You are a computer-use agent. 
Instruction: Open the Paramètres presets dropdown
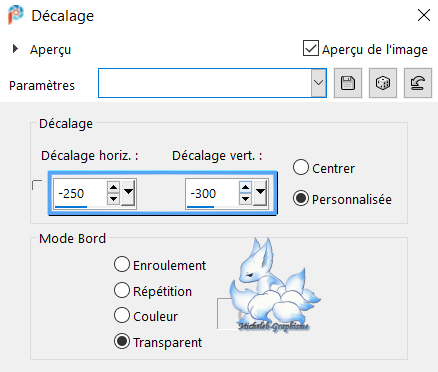(x=319, y=83)
